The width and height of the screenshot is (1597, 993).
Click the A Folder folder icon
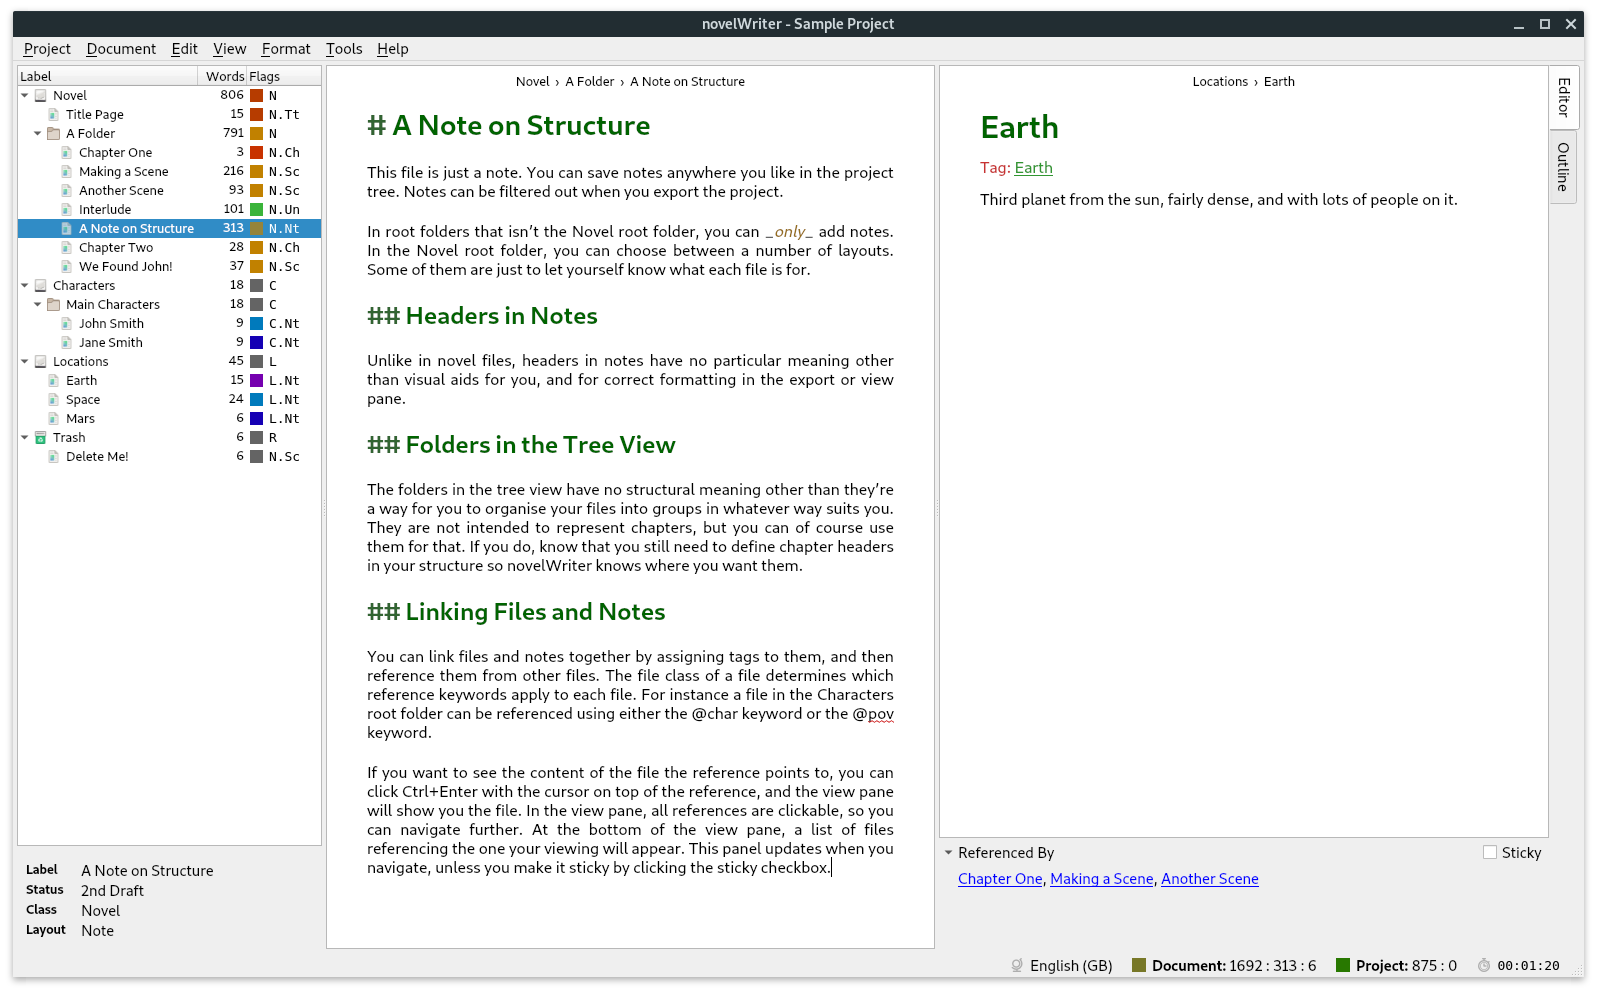pos(54,134)
